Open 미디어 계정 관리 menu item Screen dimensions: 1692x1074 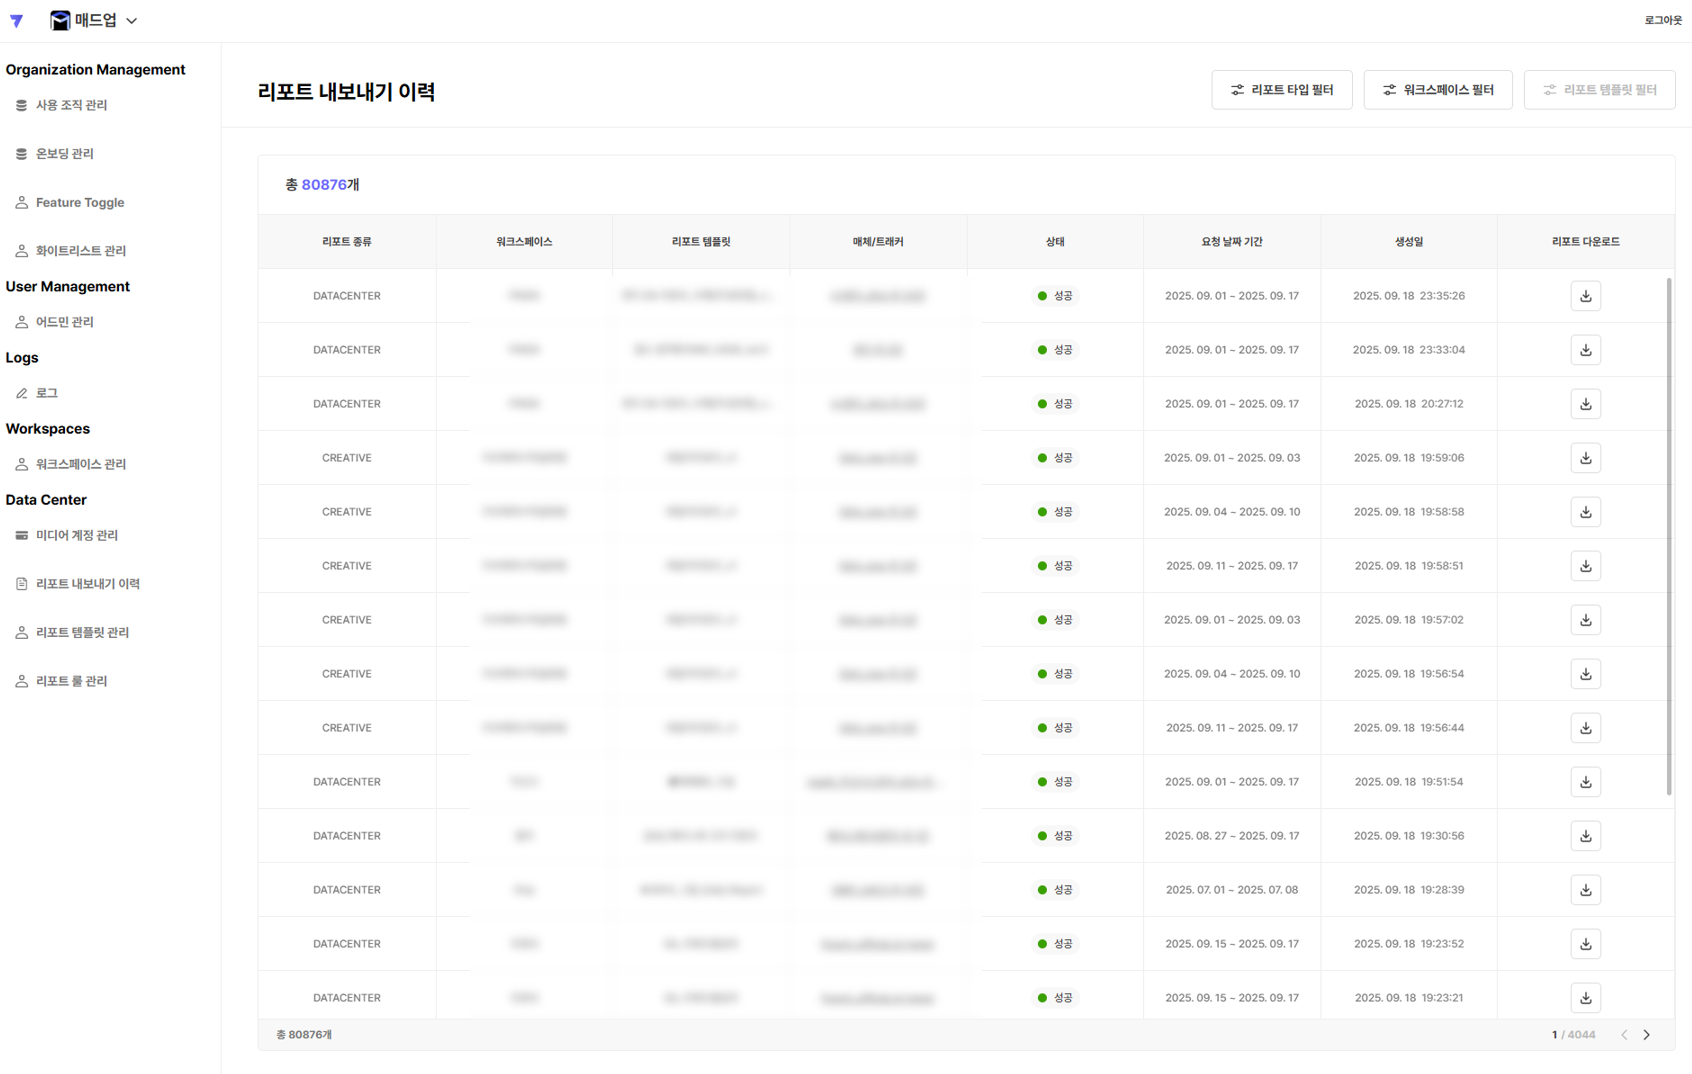[77, 535]
